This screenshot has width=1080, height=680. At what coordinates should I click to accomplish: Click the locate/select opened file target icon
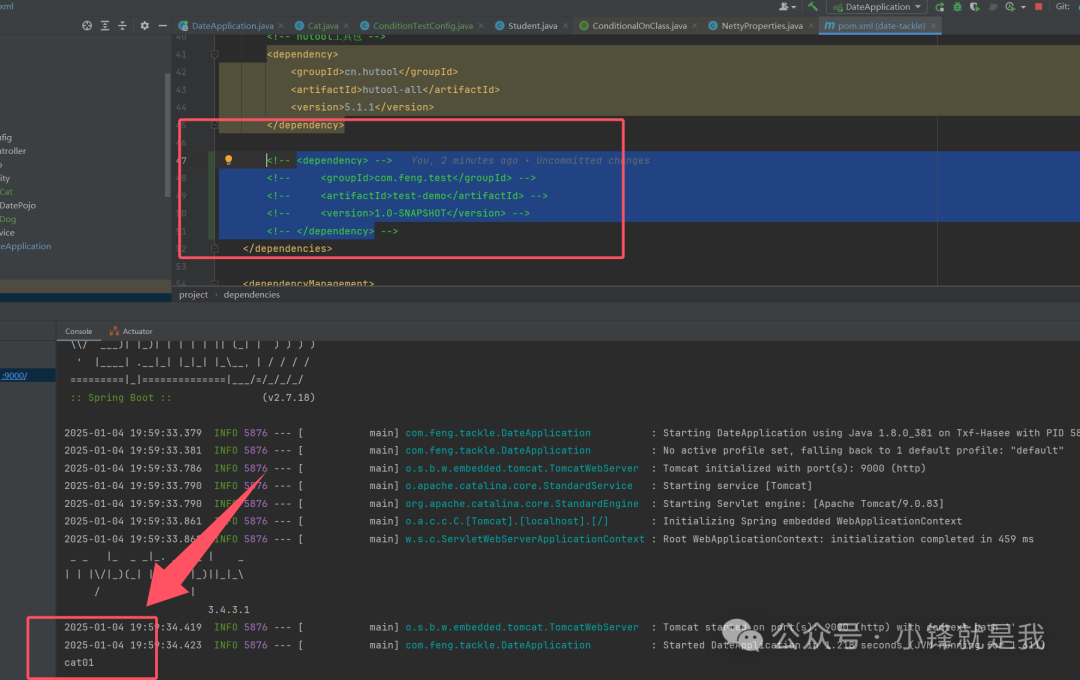click(87, 26)
